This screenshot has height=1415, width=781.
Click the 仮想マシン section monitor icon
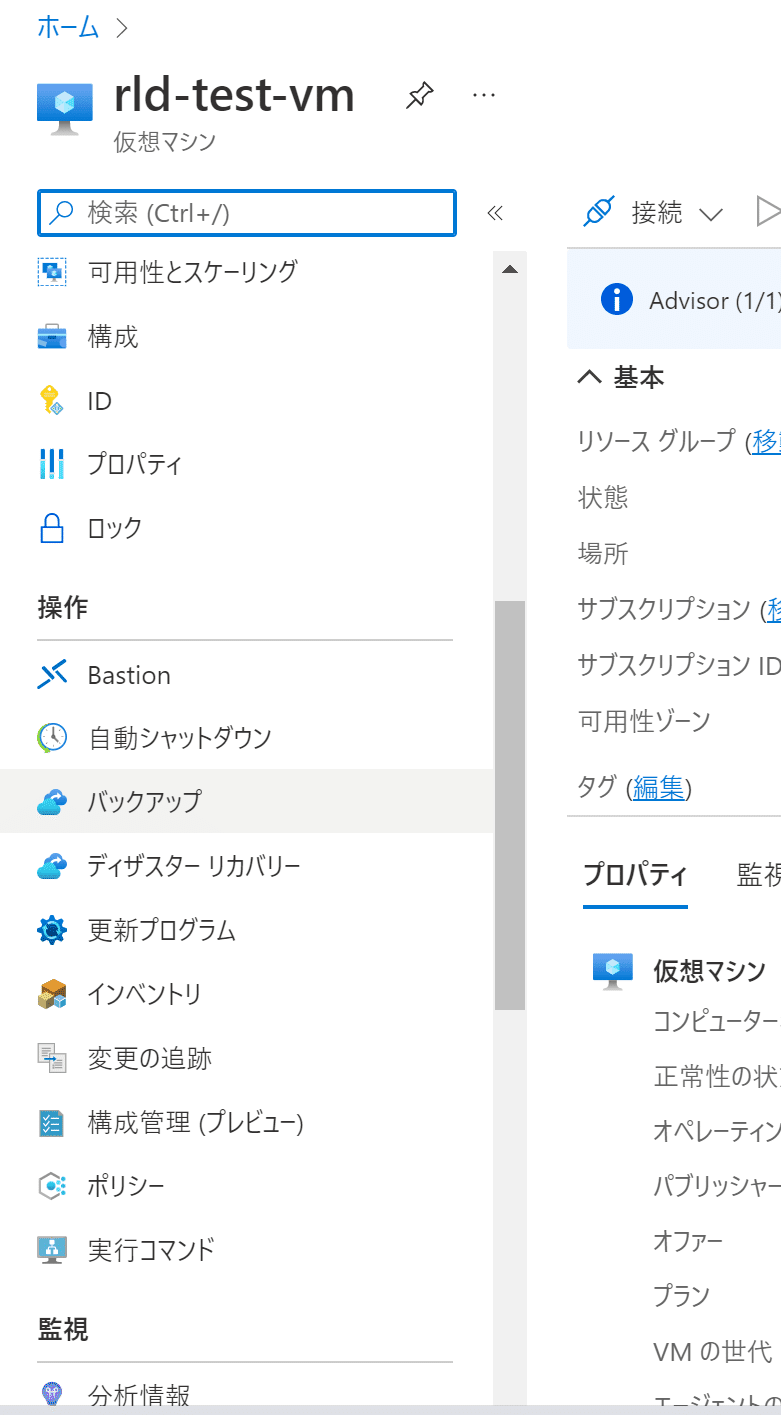click(613, 970)
